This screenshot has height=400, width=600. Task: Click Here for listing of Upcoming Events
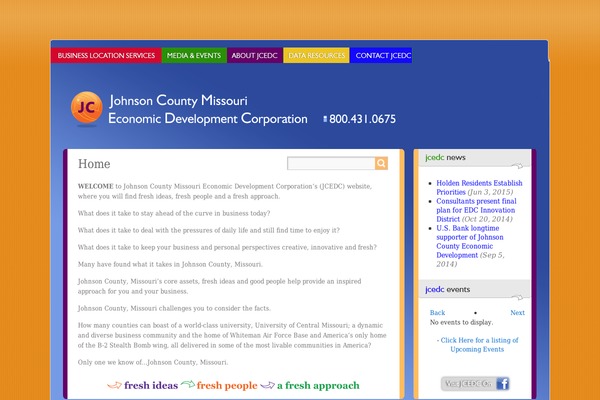pos(477,344)
